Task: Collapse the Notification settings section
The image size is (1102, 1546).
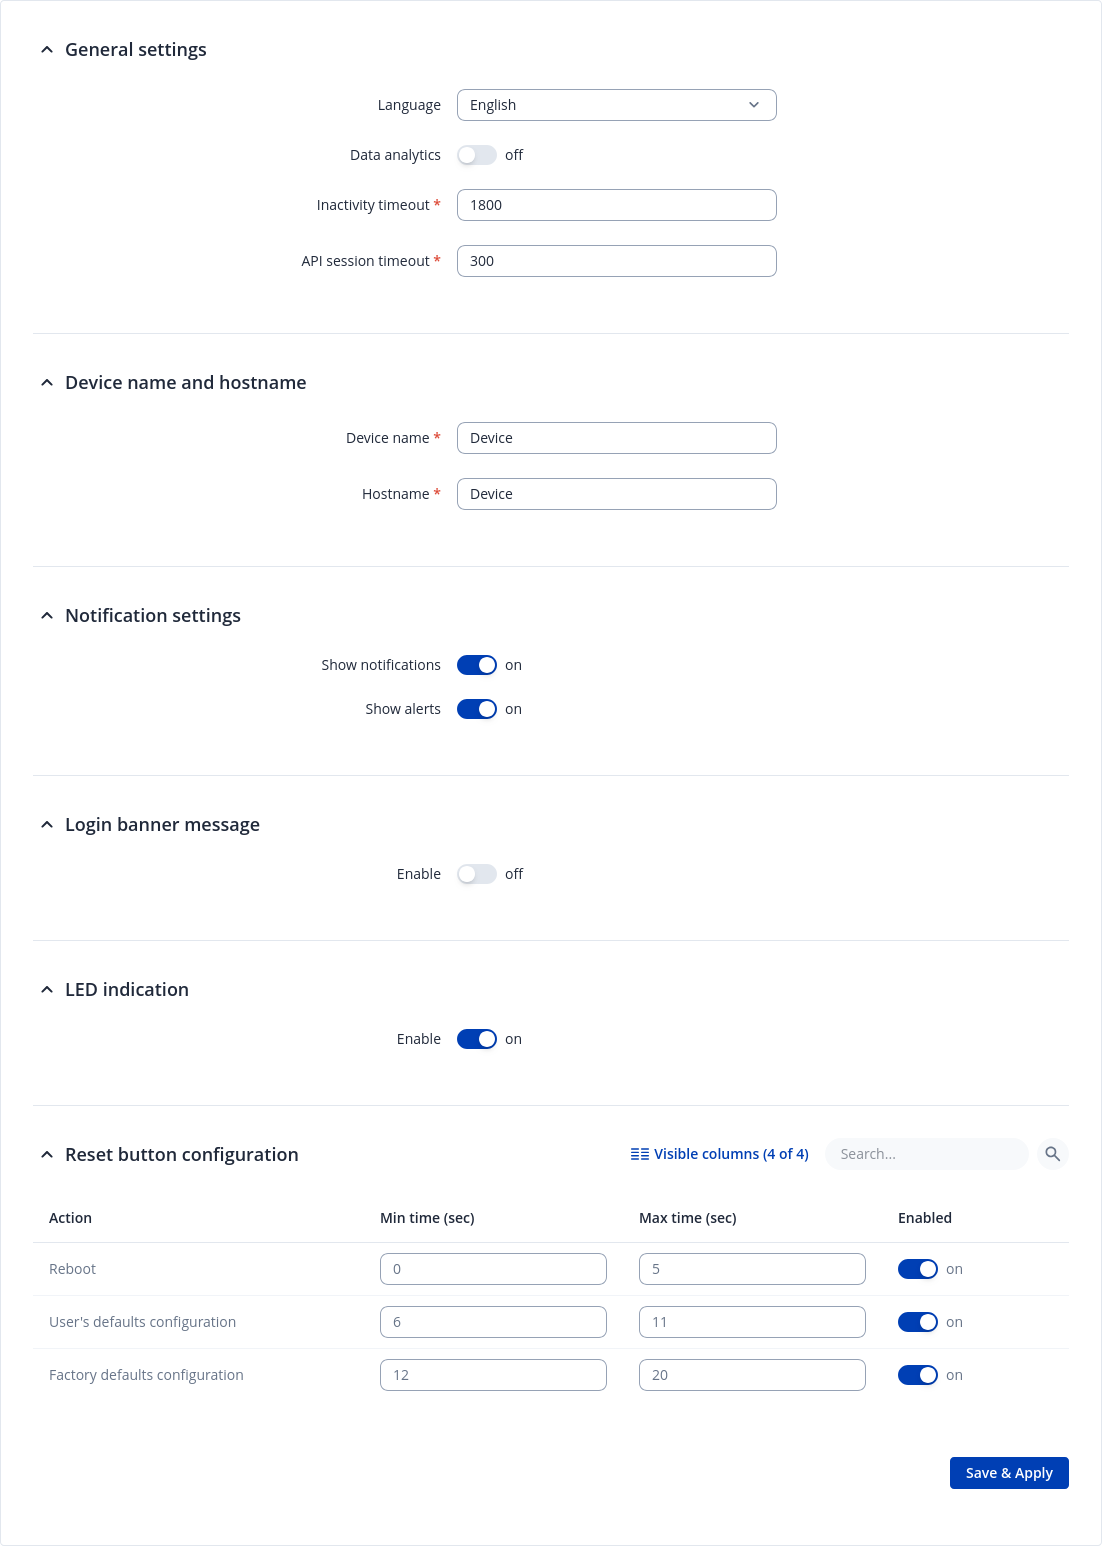Action: 47,616
